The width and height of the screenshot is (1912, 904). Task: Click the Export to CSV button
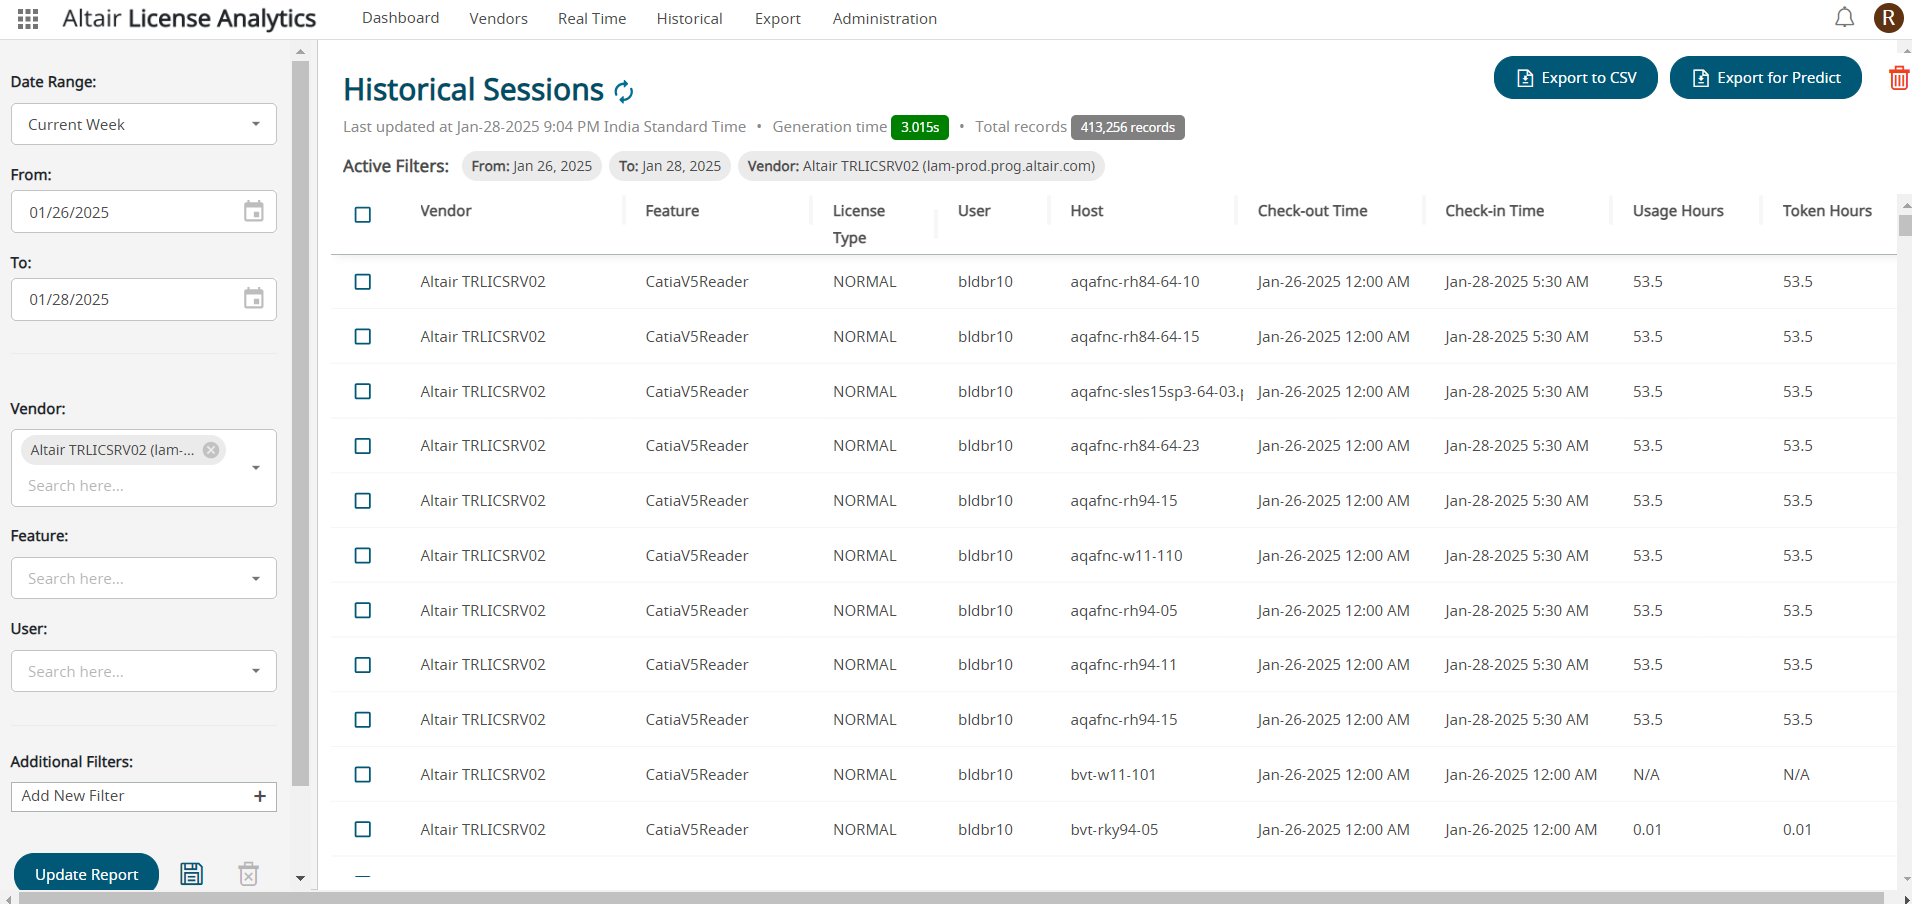click(x=1576, y=78)
